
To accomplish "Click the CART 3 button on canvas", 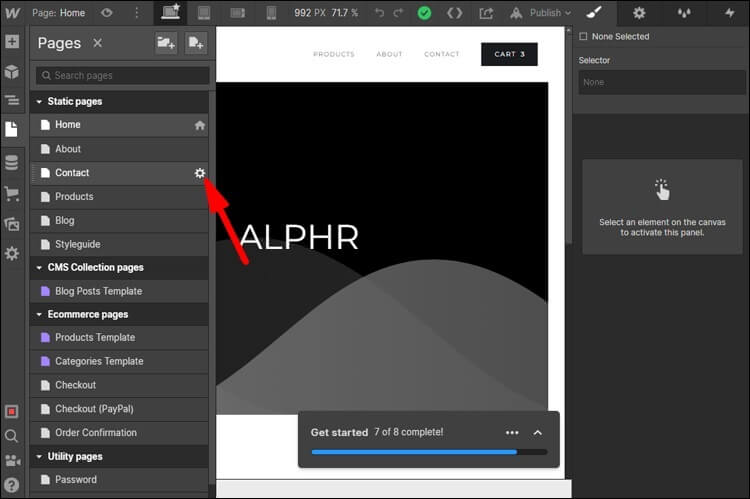I will click(509, 54).
